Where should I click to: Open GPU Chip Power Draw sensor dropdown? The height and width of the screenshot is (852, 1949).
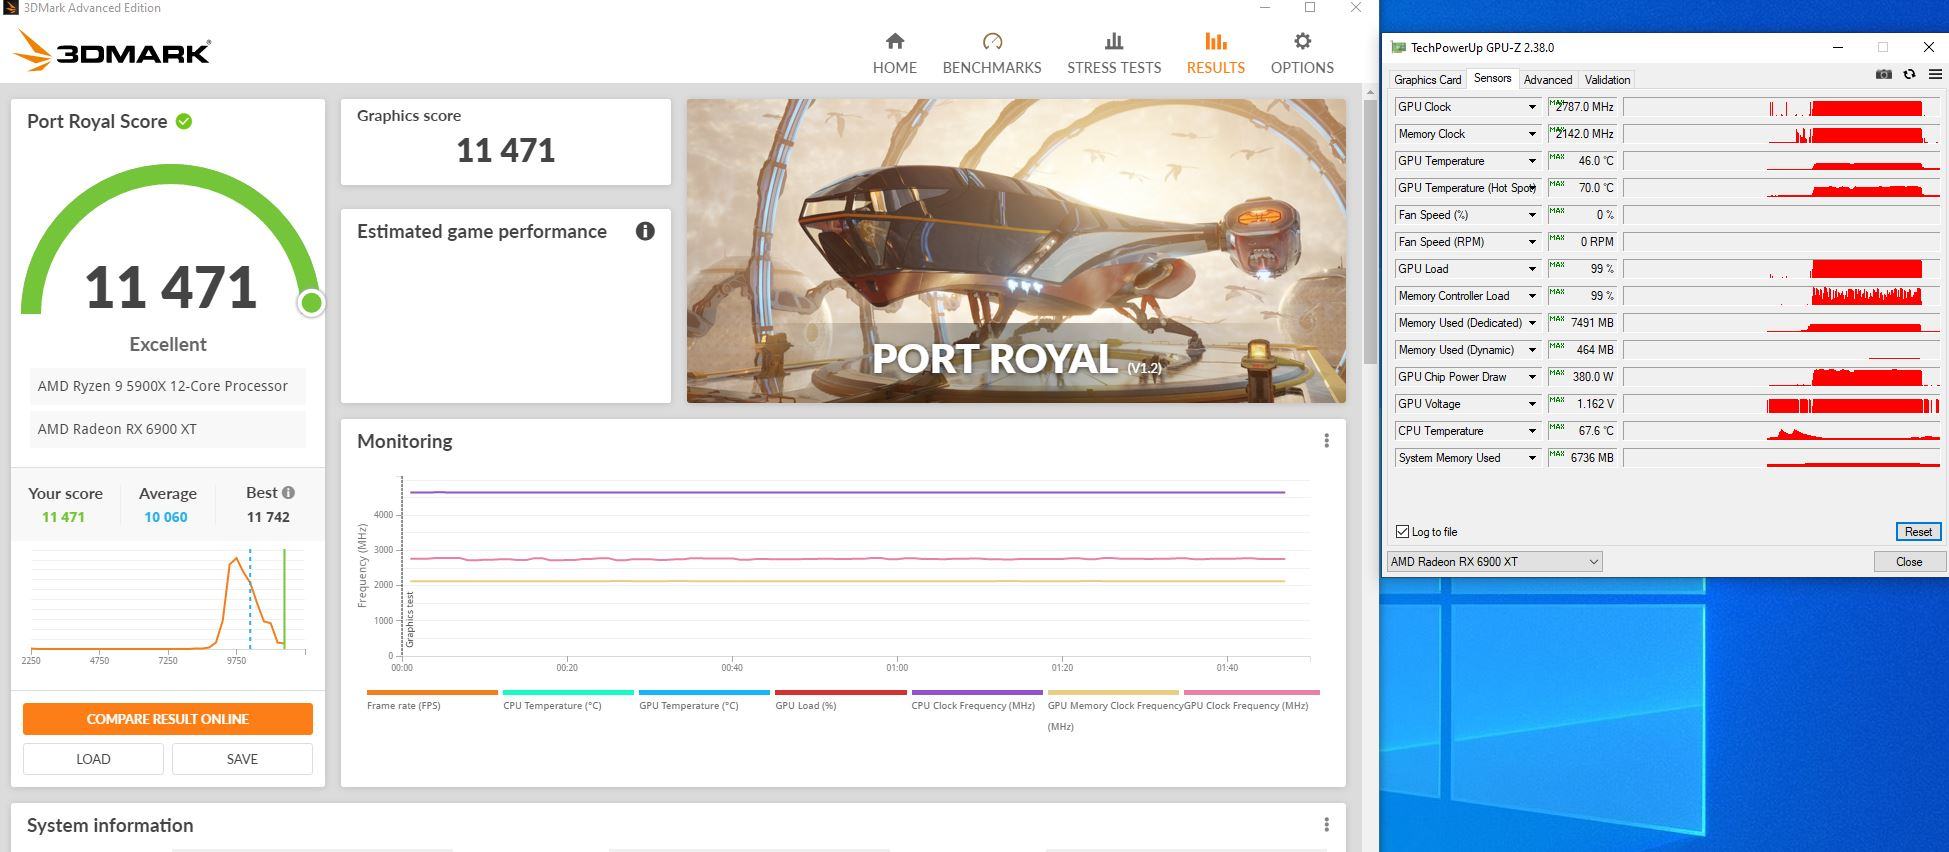coord(1531,377)
